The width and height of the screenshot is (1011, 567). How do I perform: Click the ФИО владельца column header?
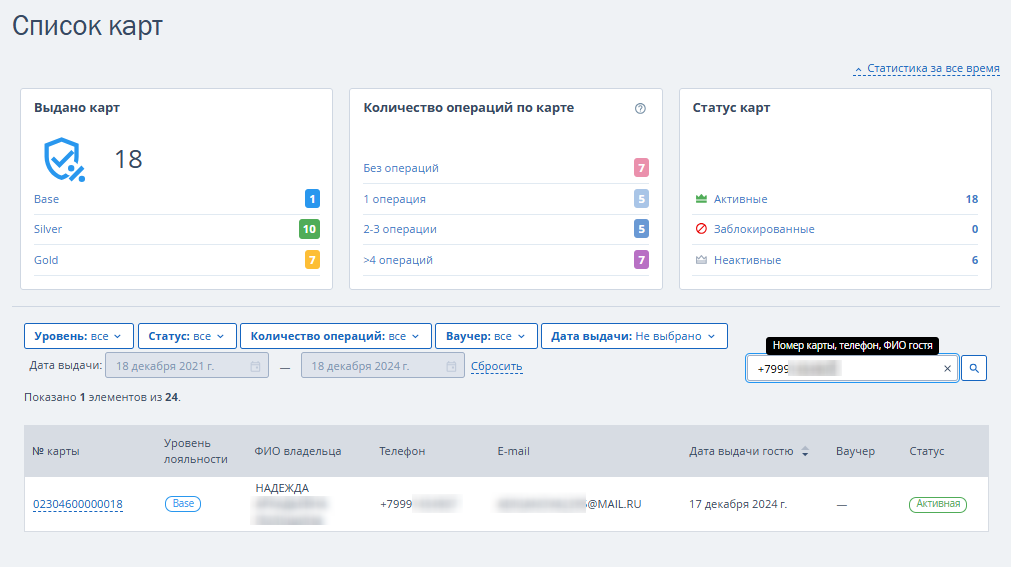(x=297, y=451)
